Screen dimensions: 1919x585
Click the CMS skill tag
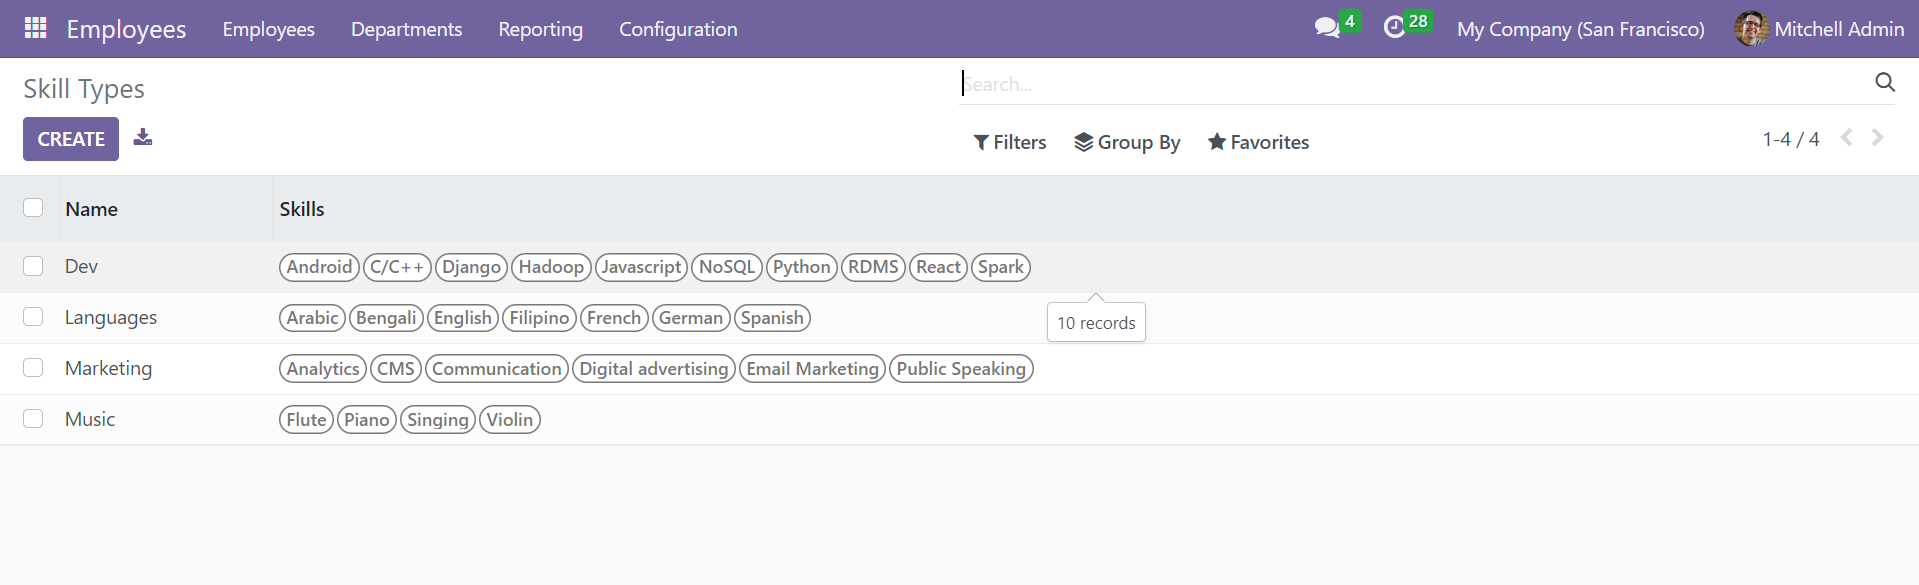click(396, 369)
